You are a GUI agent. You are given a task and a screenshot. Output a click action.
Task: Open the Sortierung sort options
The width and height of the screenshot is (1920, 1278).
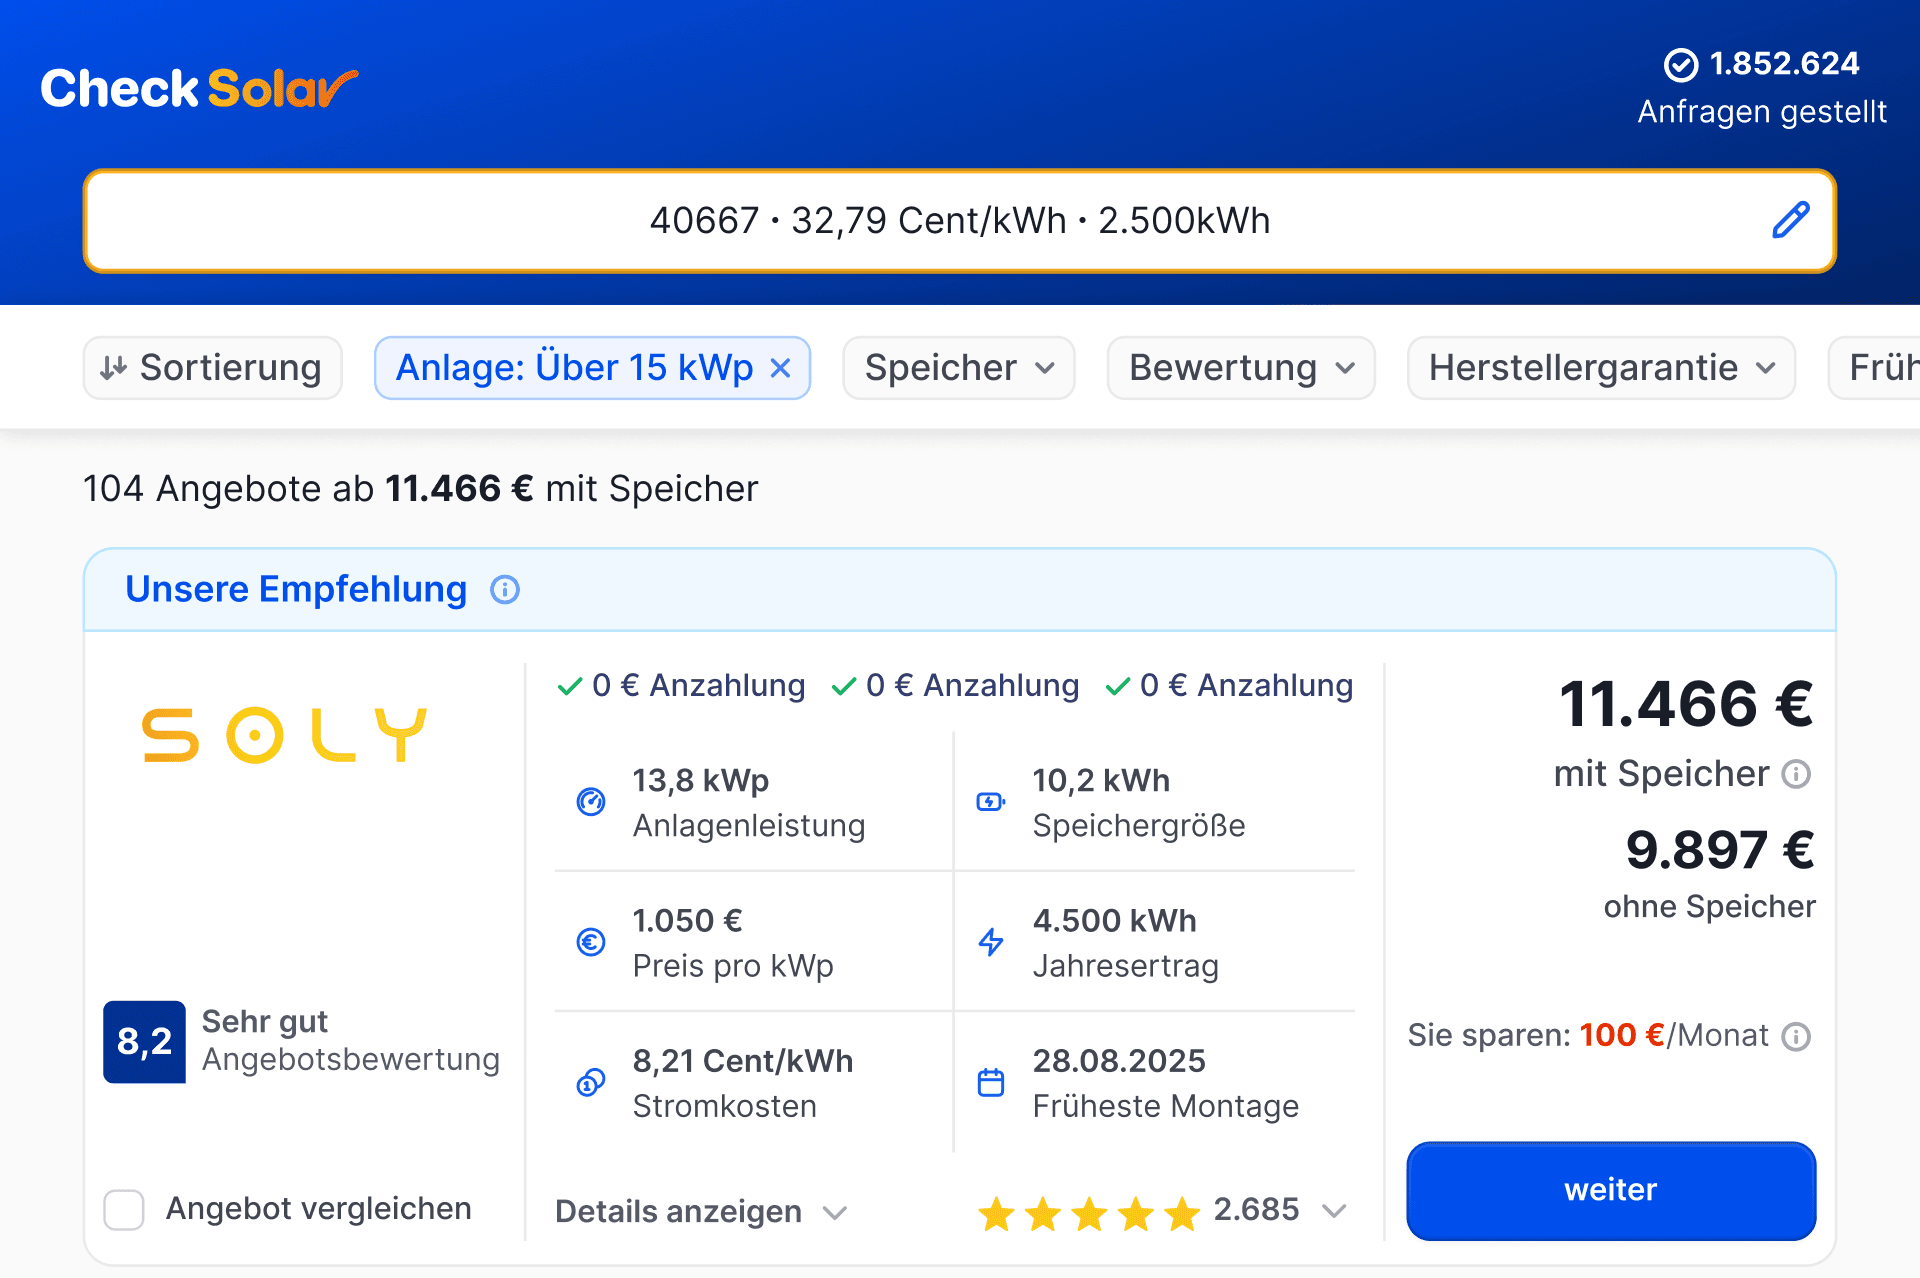pyautogui.click(x=212, y=368)
